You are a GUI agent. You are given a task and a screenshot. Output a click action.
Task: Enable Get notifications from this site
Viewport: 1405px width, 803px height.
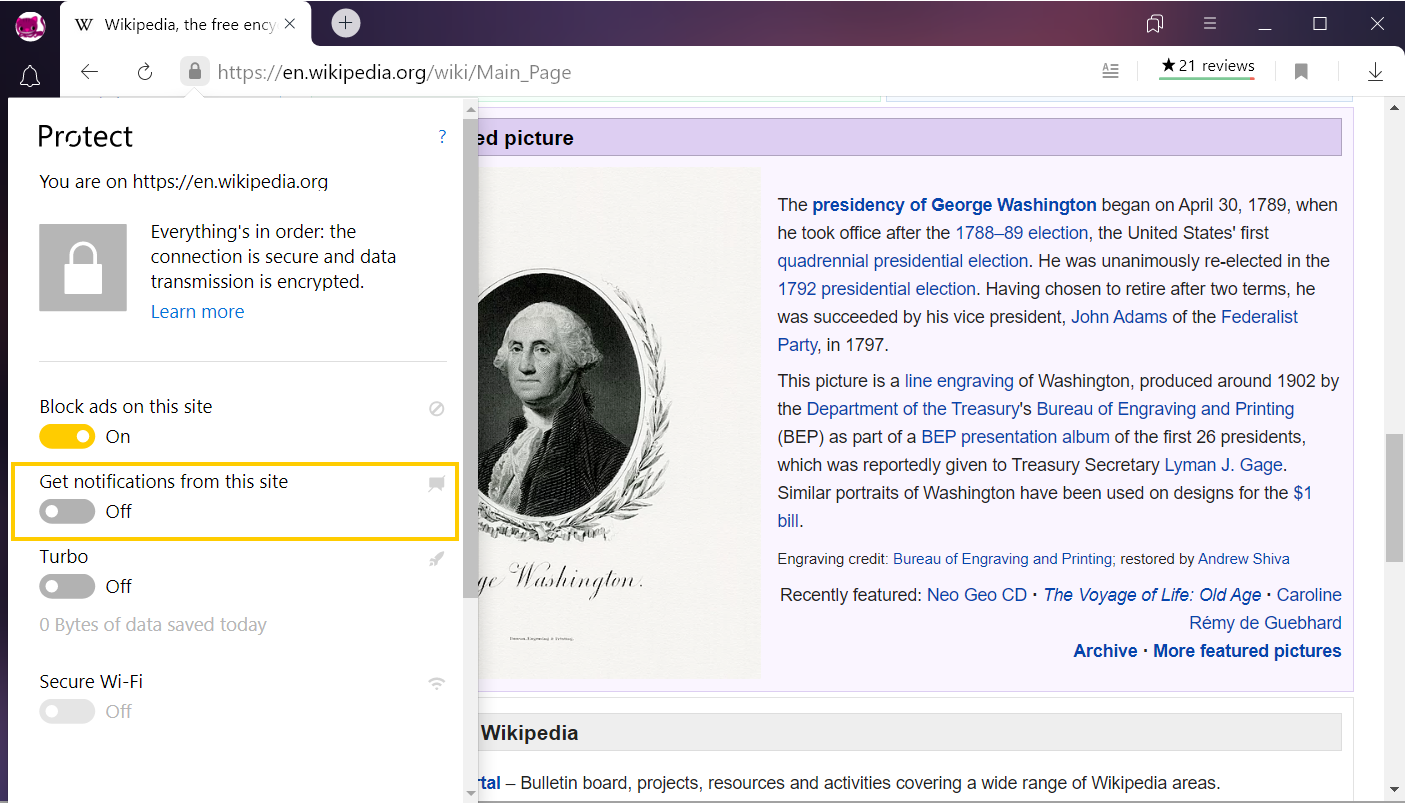coord(67,512)
